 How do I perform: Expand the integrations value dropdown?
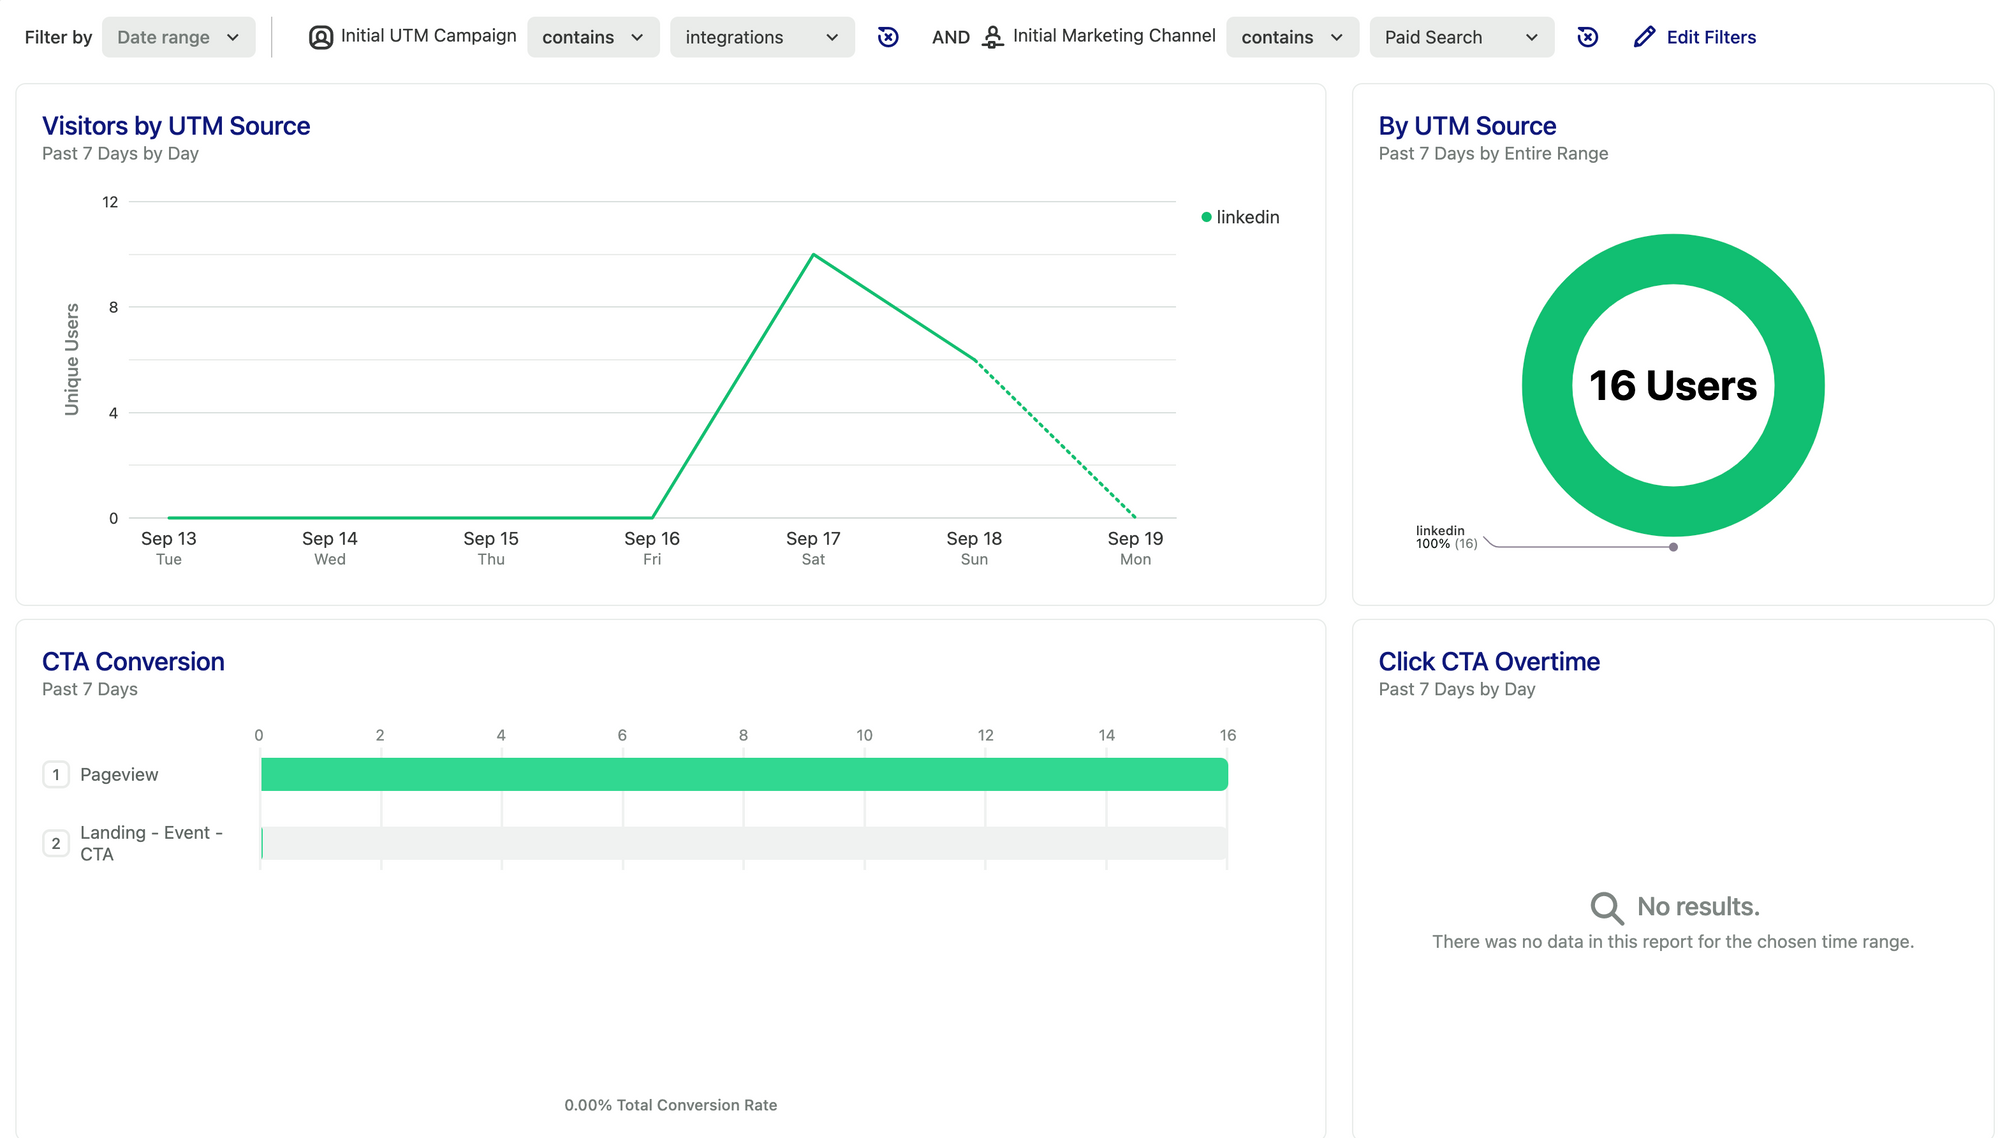pos(761,37)
